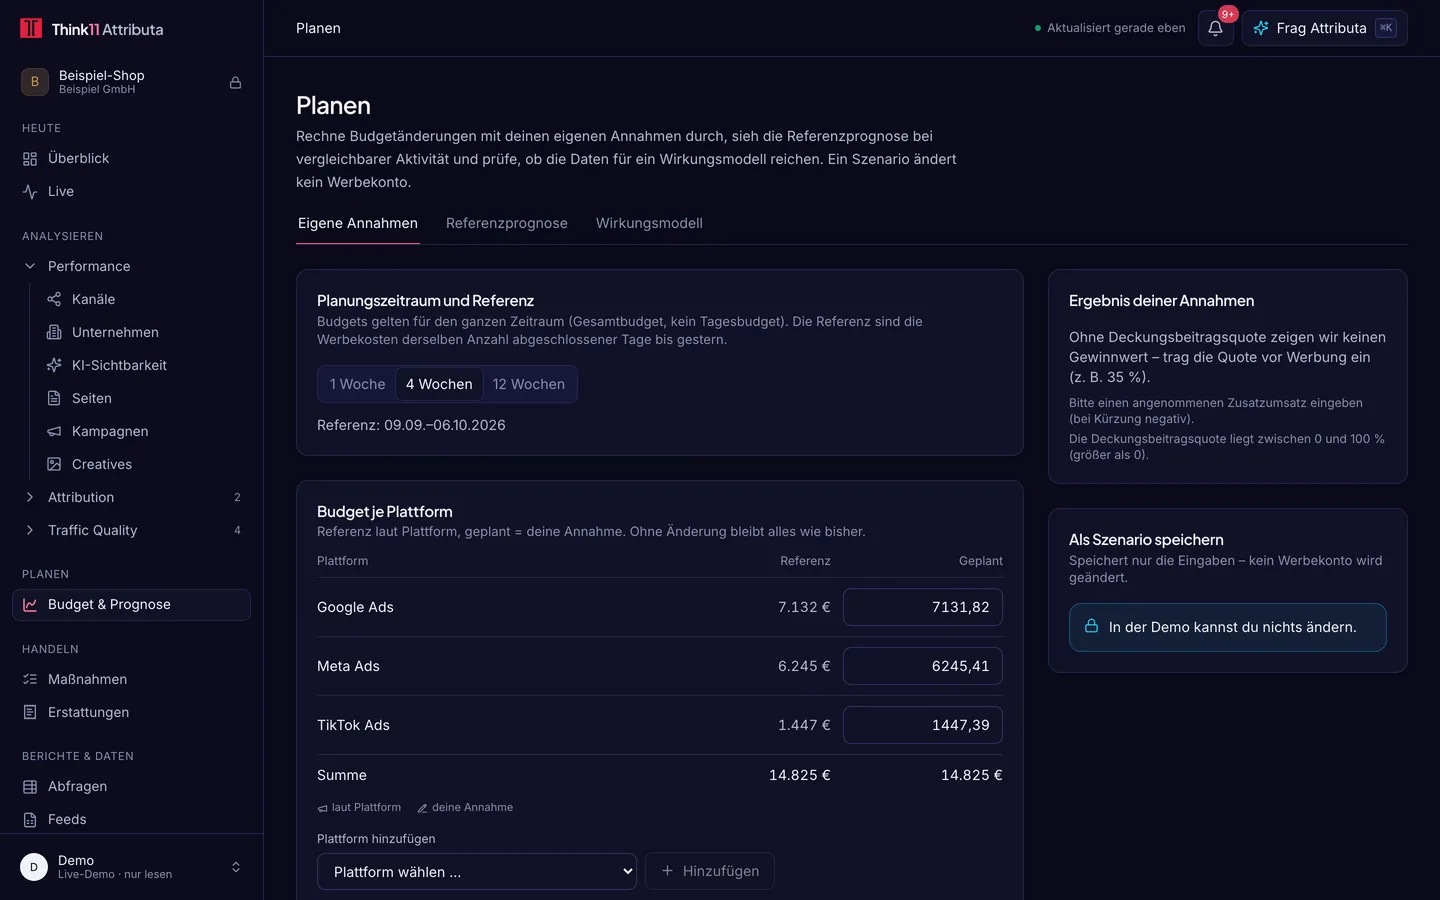1440x900 pixels.
Task: Click the Budget & Prognose chart icon
Action: coord(30,605)
